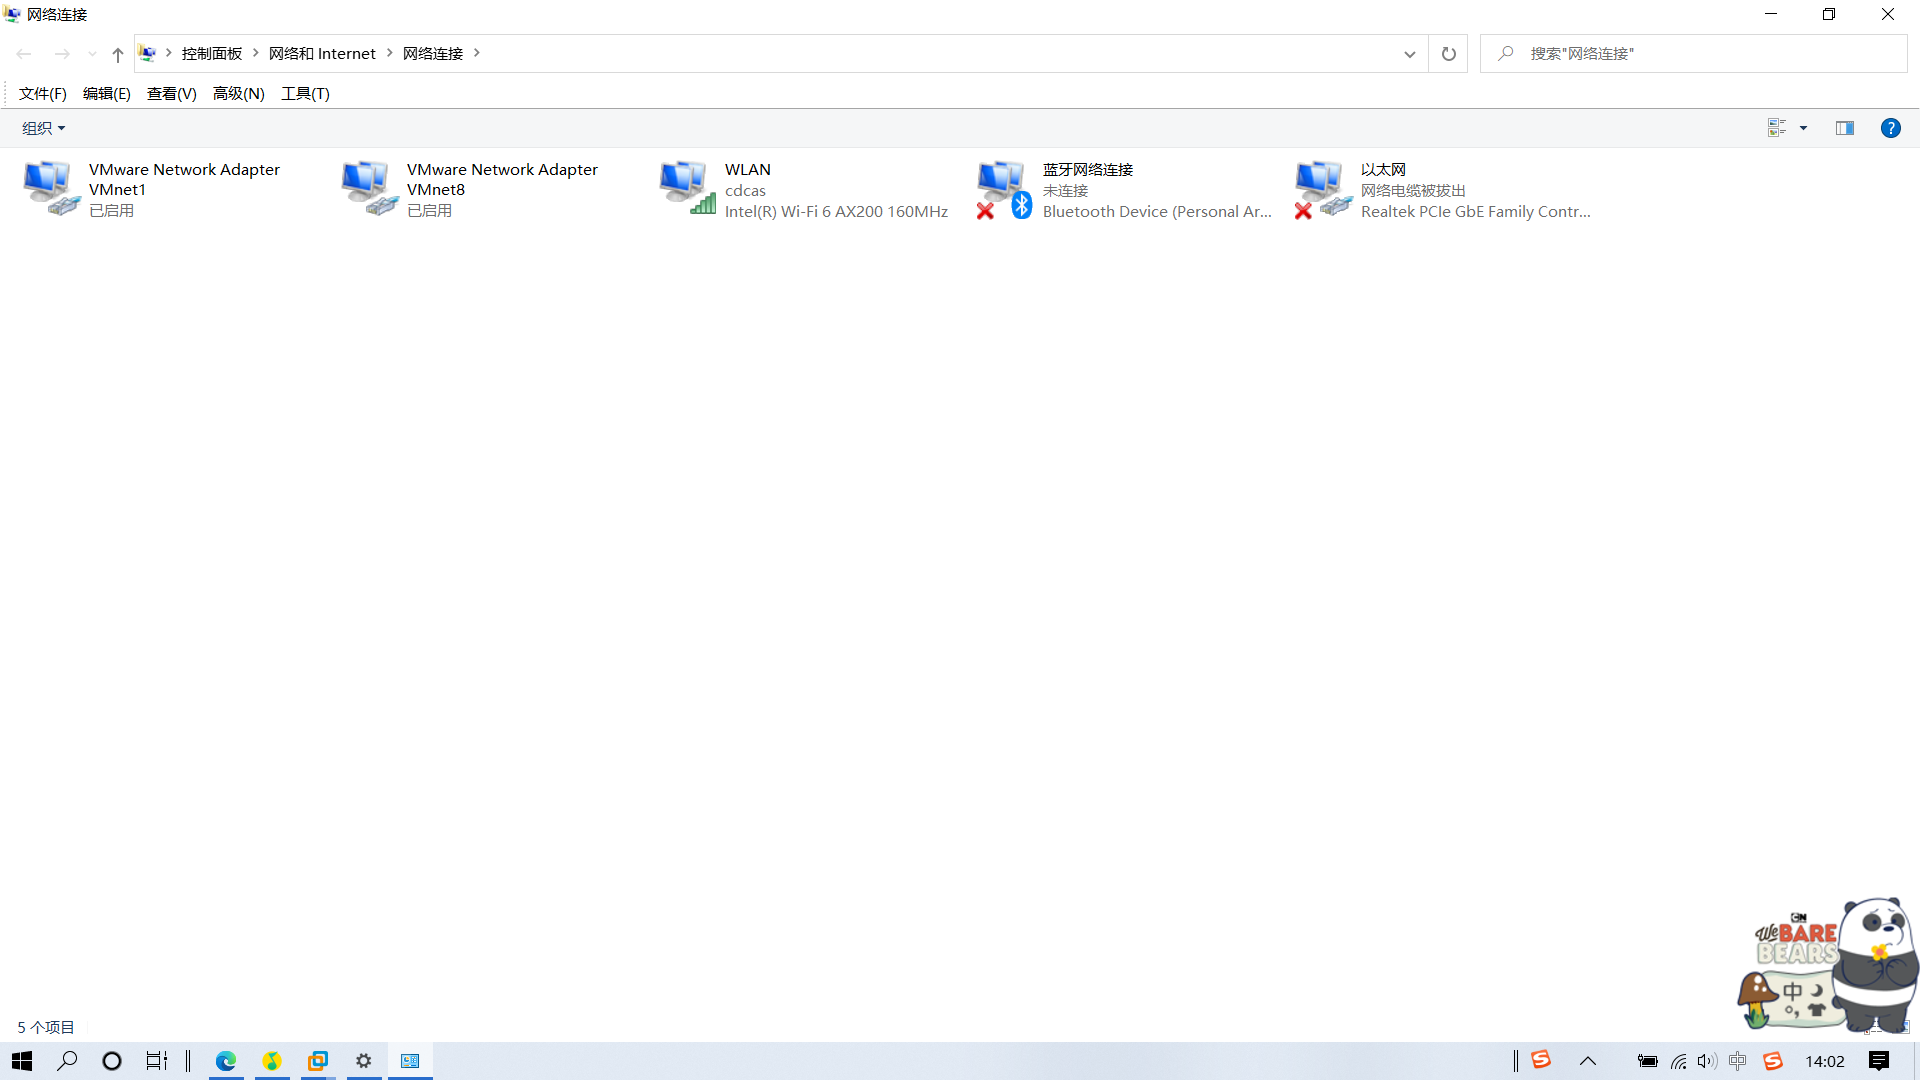This screenshot has width=1920, height=1080.
Task: Refresh the network connections list
Action: pos(1448,54)
